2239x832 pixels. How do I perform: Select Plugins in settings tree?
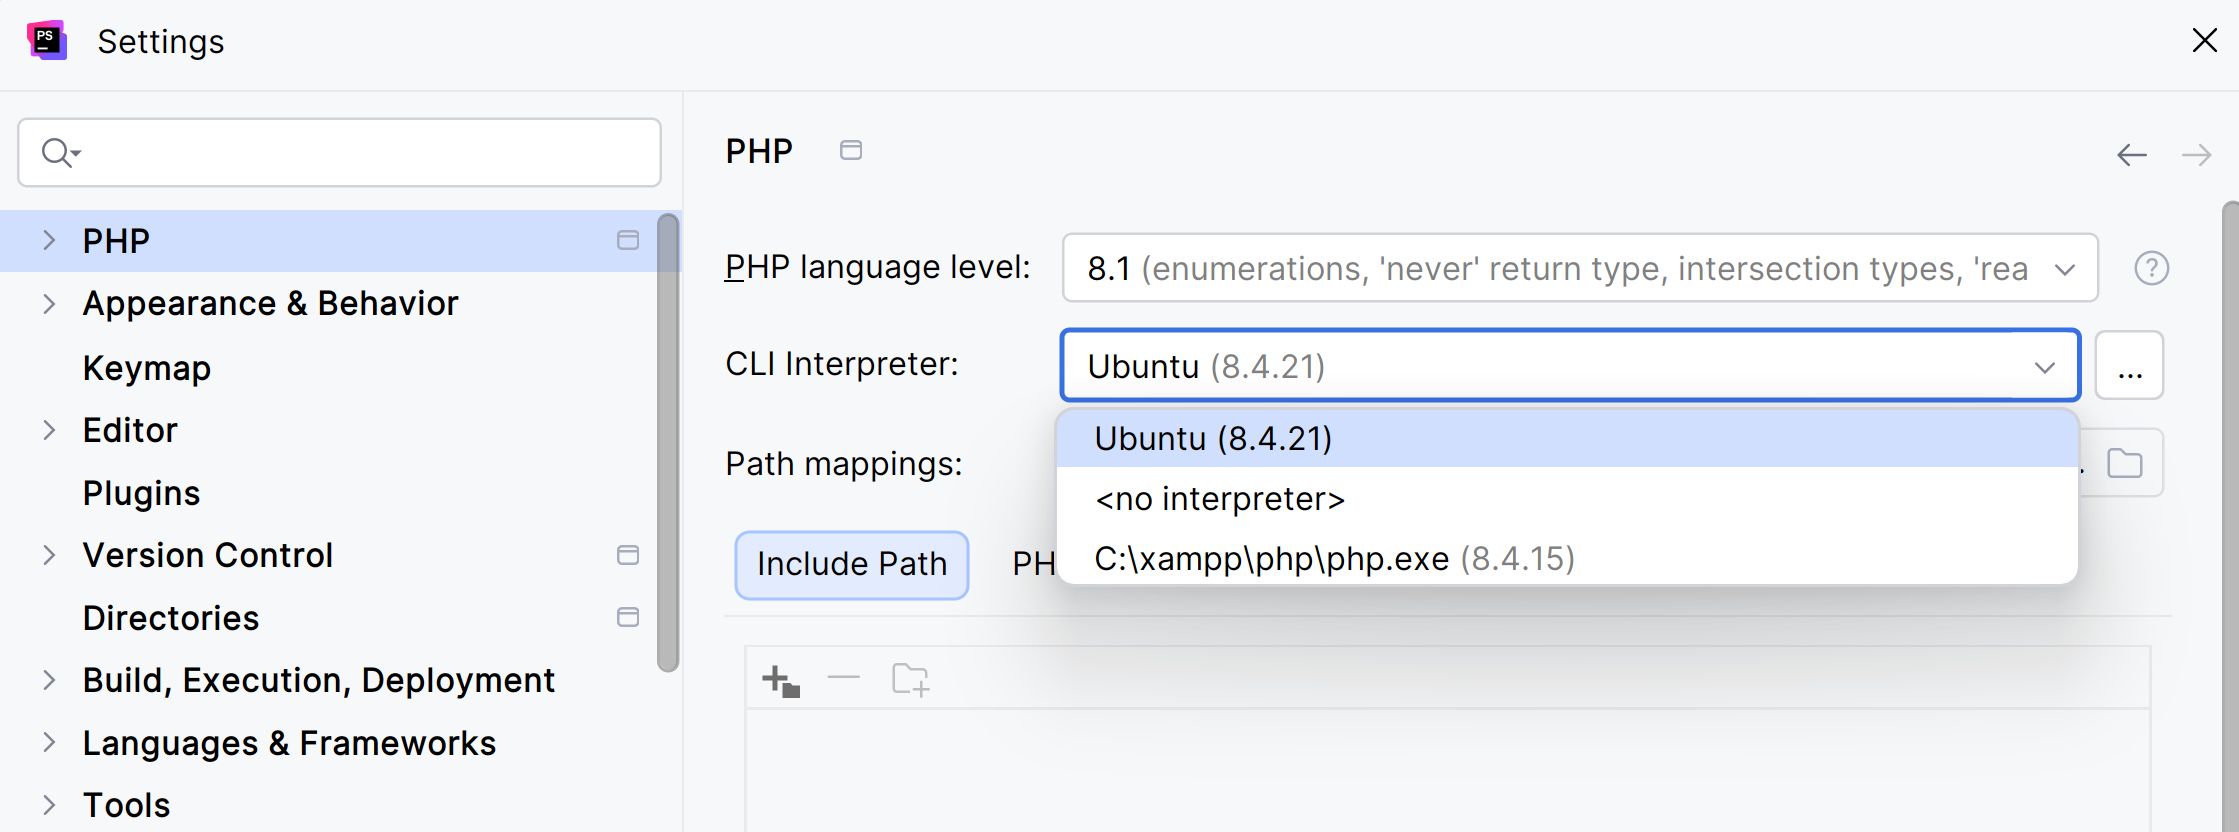click(x=142, y=493)
